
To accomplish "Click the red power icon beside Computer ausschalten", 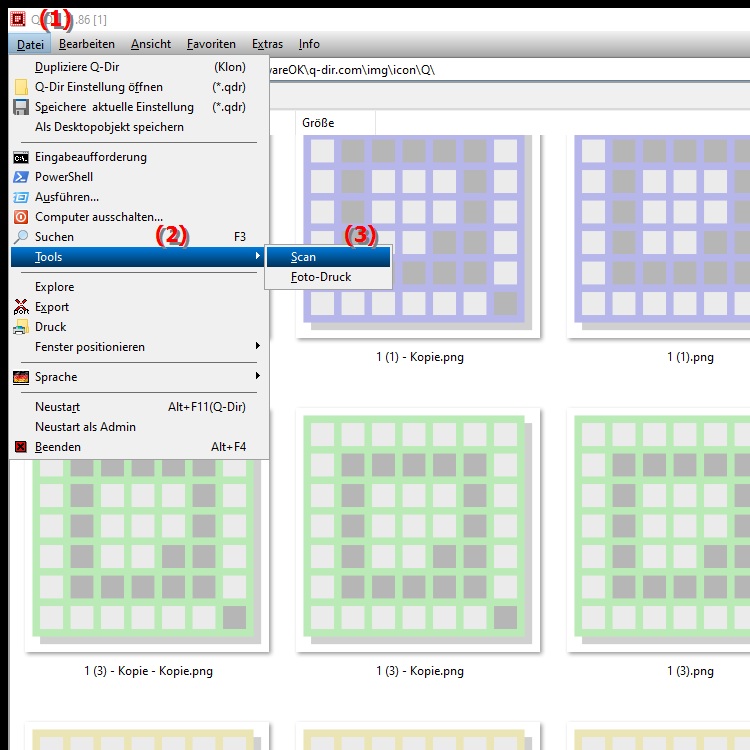I will click(21, 217).
